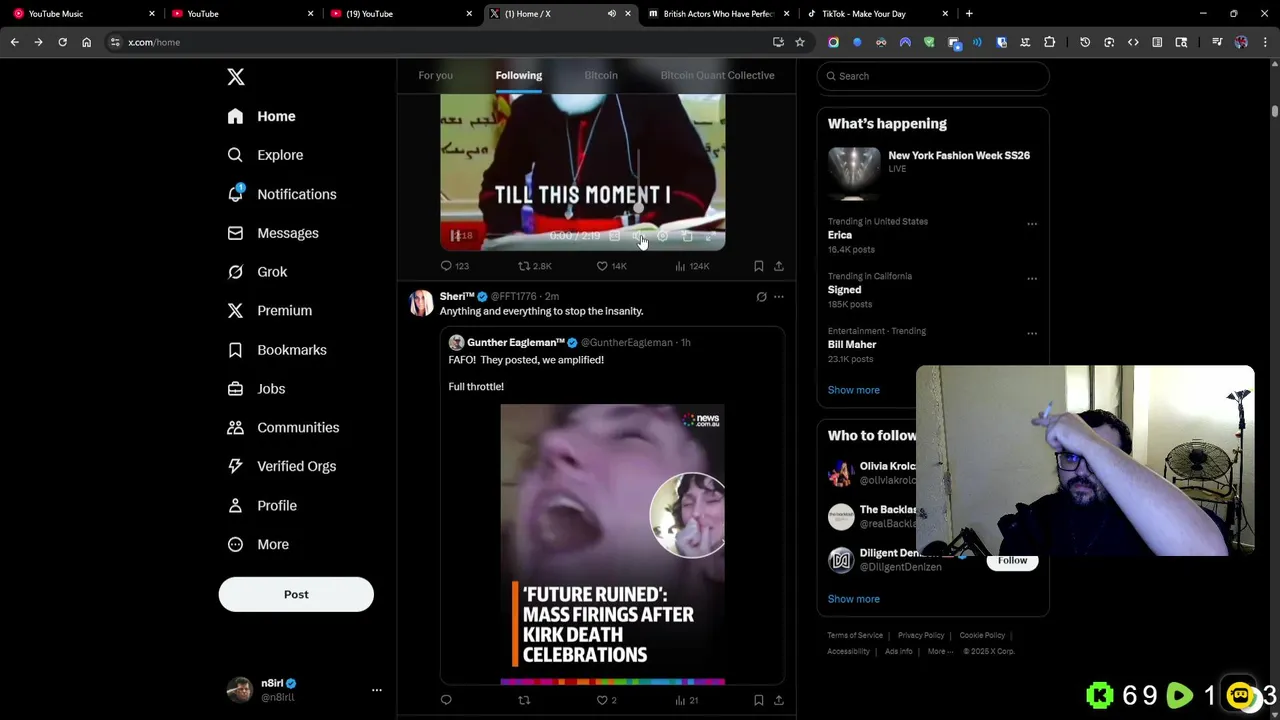Viewport: 1280px width, 720px height.
Task: Open n8irl account options menu
Action: pos(377,690)
